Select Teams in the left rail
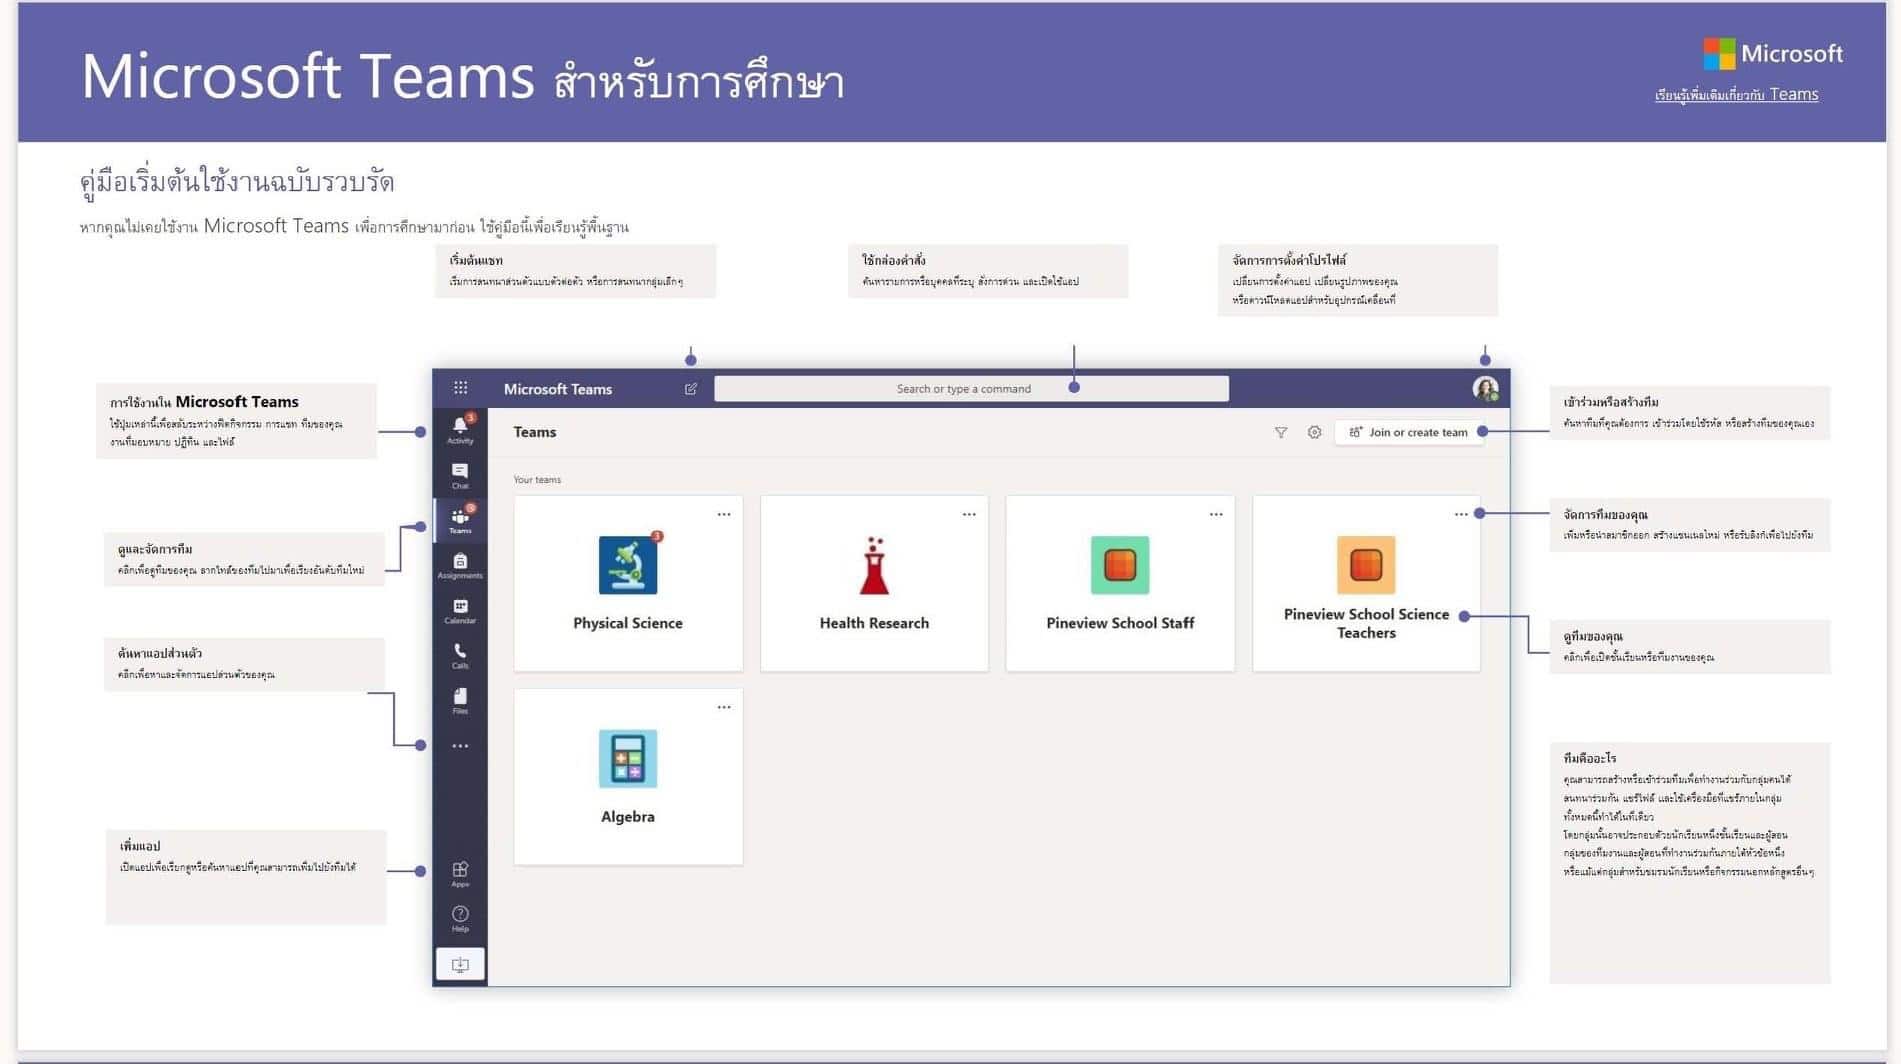This screenshot has height=1064, width=1901. pos(460,521)
